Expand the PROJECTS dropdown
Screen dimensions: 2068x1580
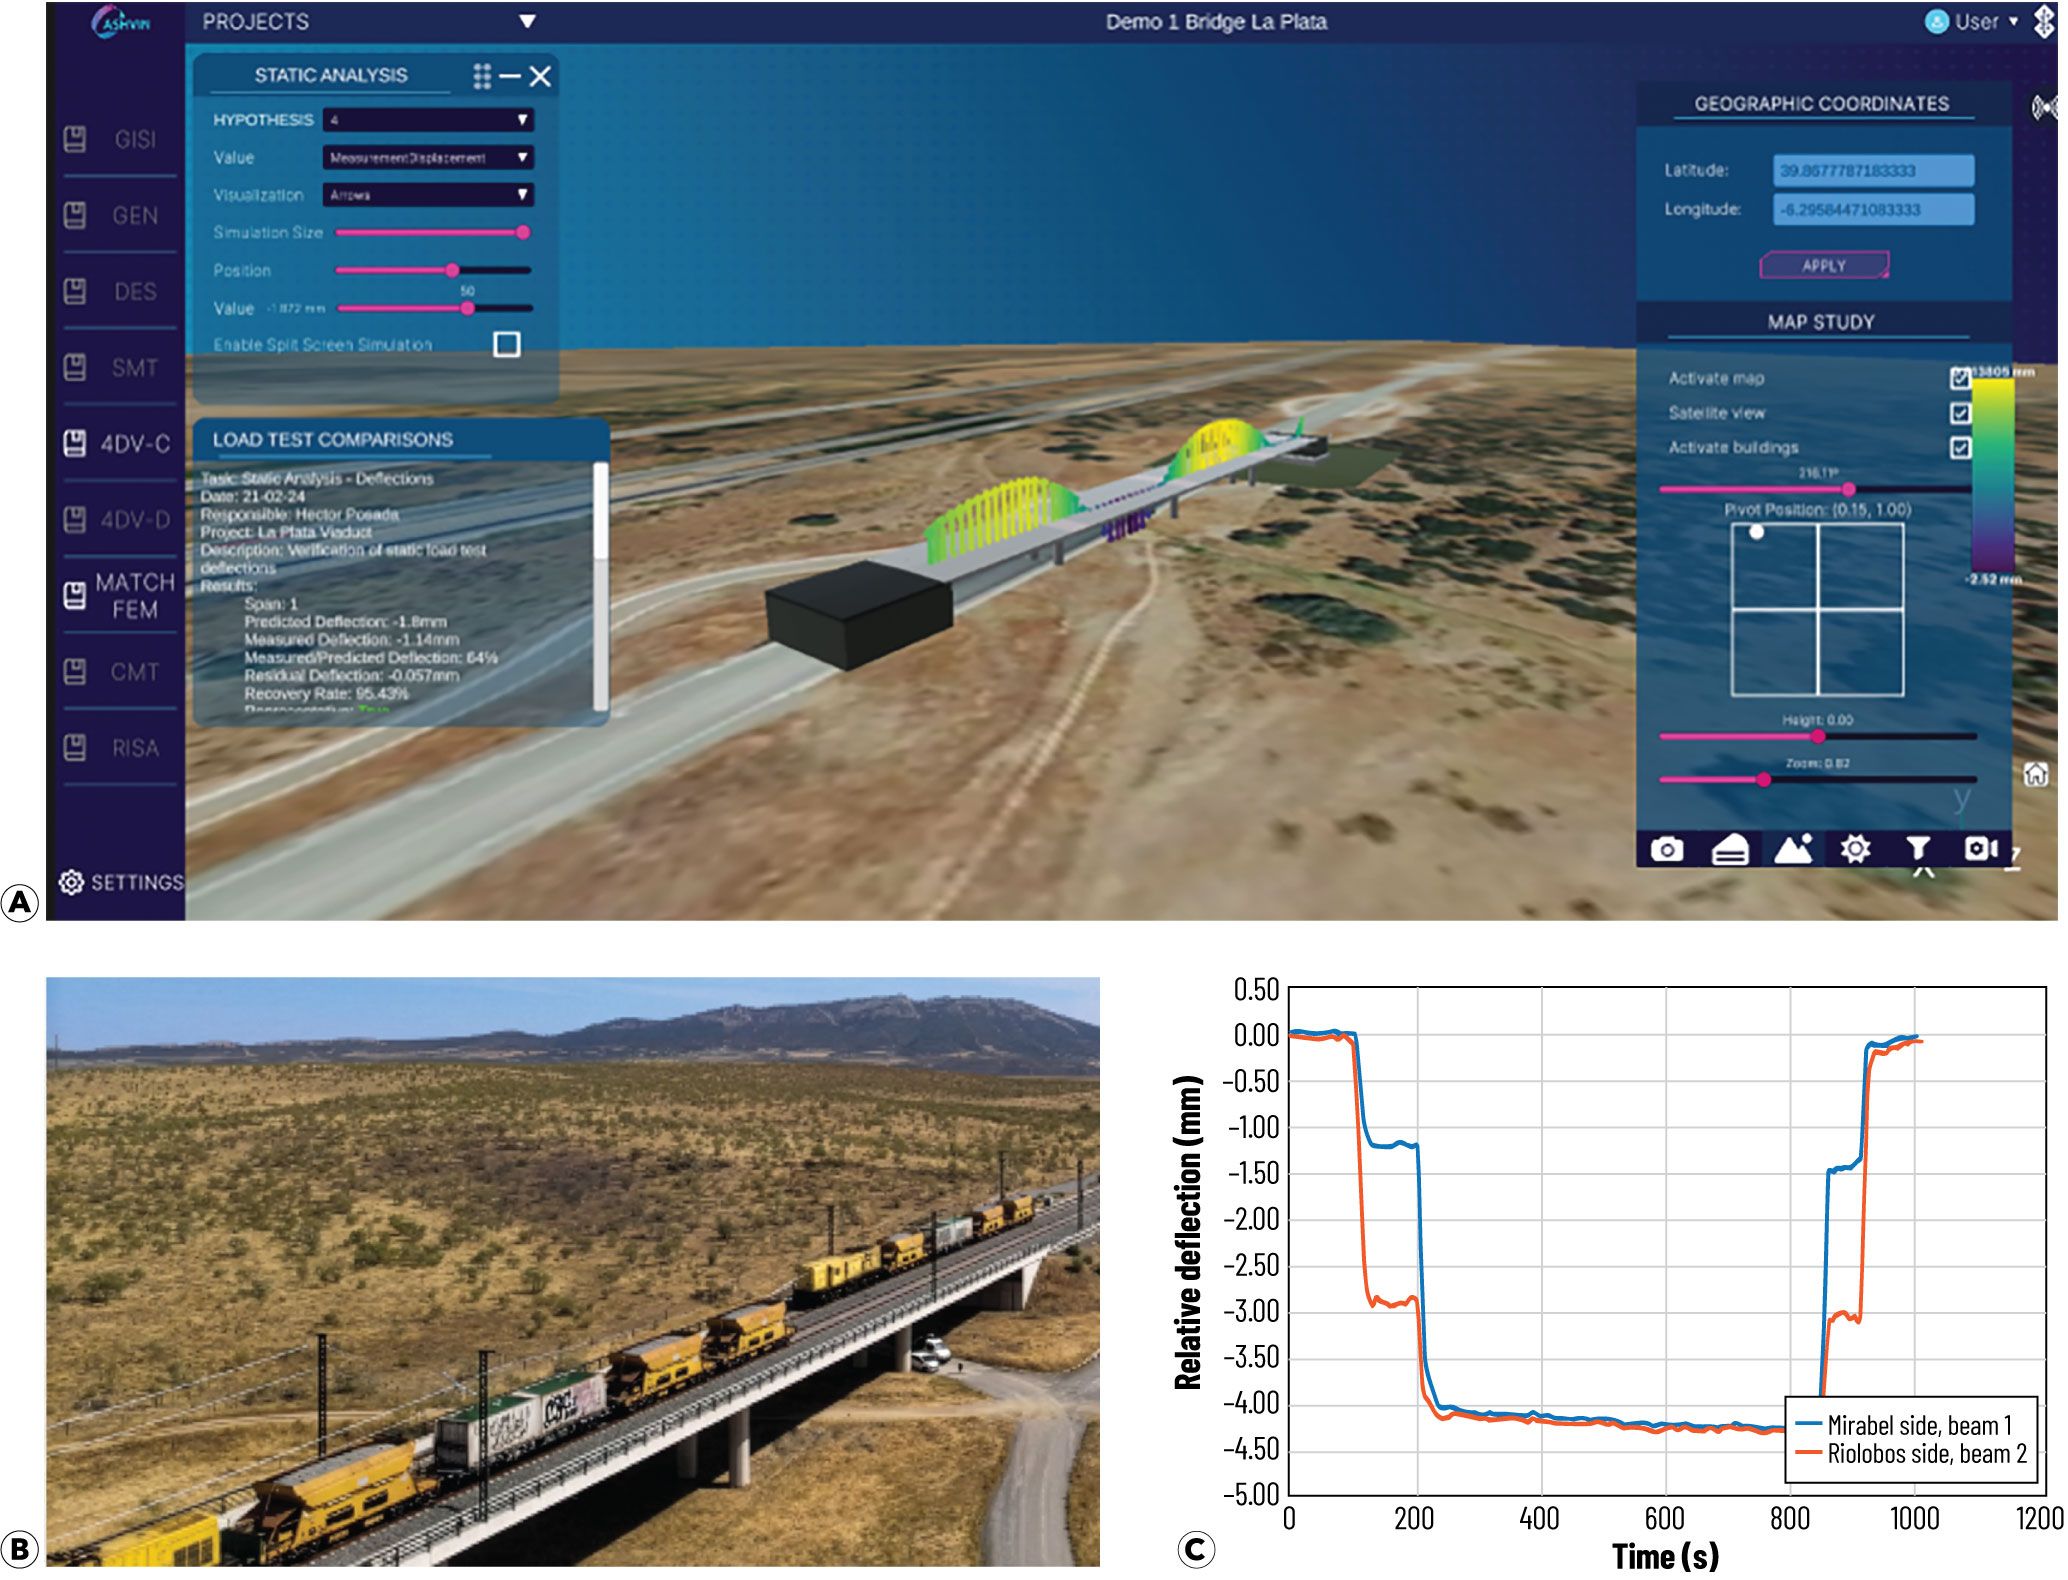click(x=527, y=22)
